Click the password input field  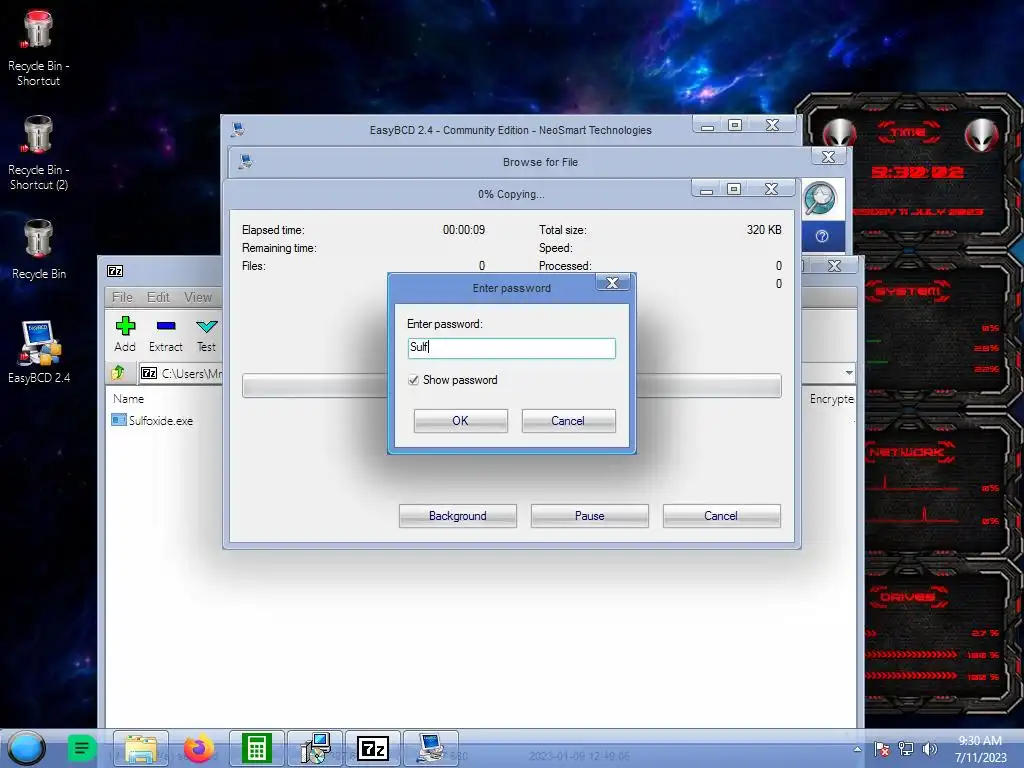tap(511, 348)
